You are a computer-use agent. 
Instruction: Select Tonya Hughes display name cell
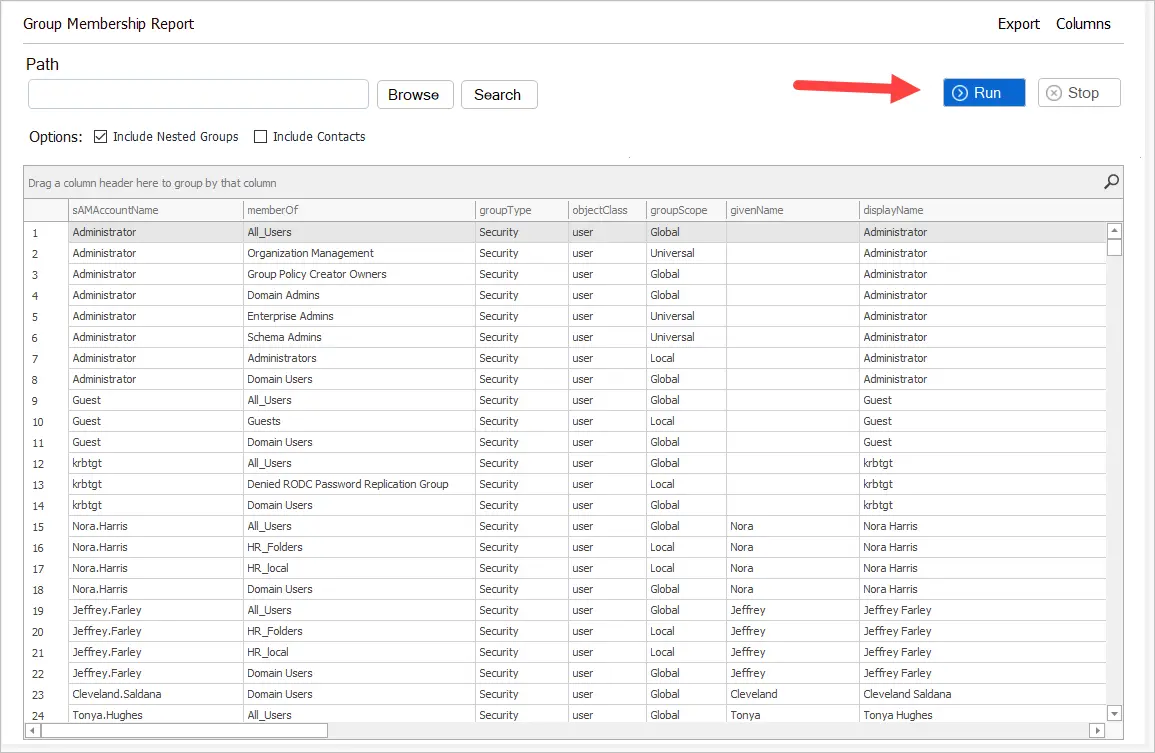983,715
